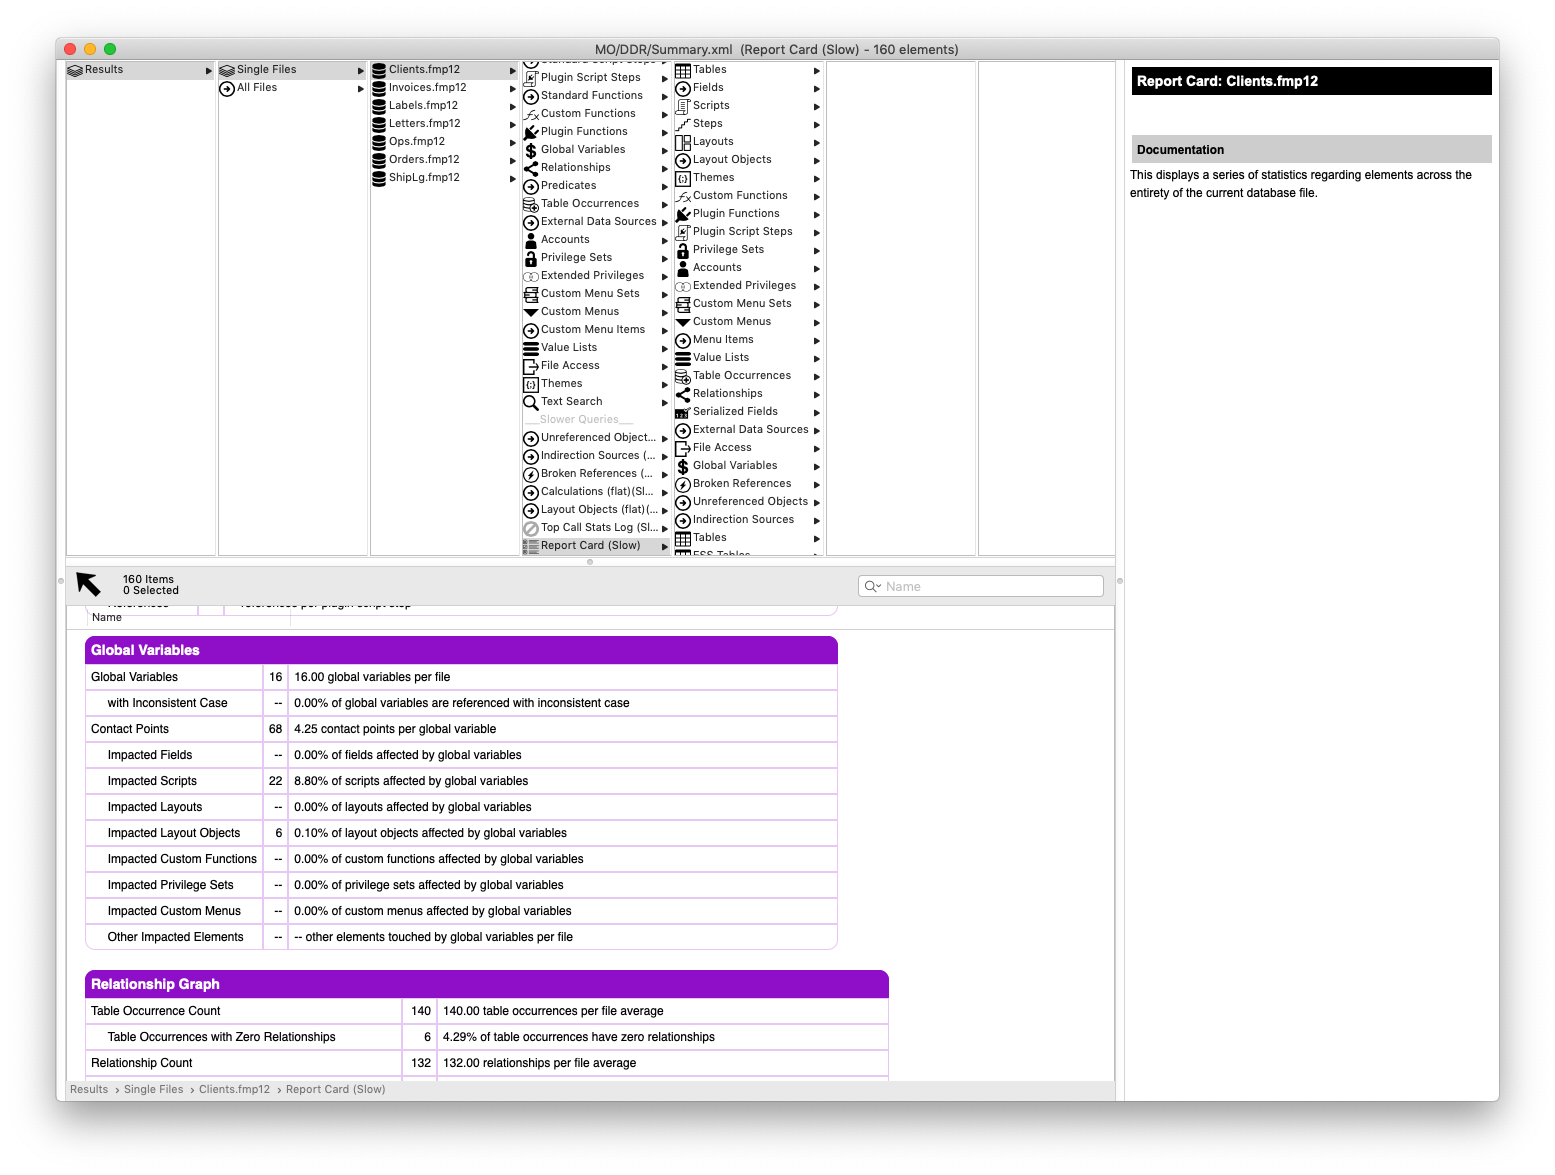Open Unreferenced Object... slow query
This screenshot has height=1175, width=1555.
pos(598,437)
